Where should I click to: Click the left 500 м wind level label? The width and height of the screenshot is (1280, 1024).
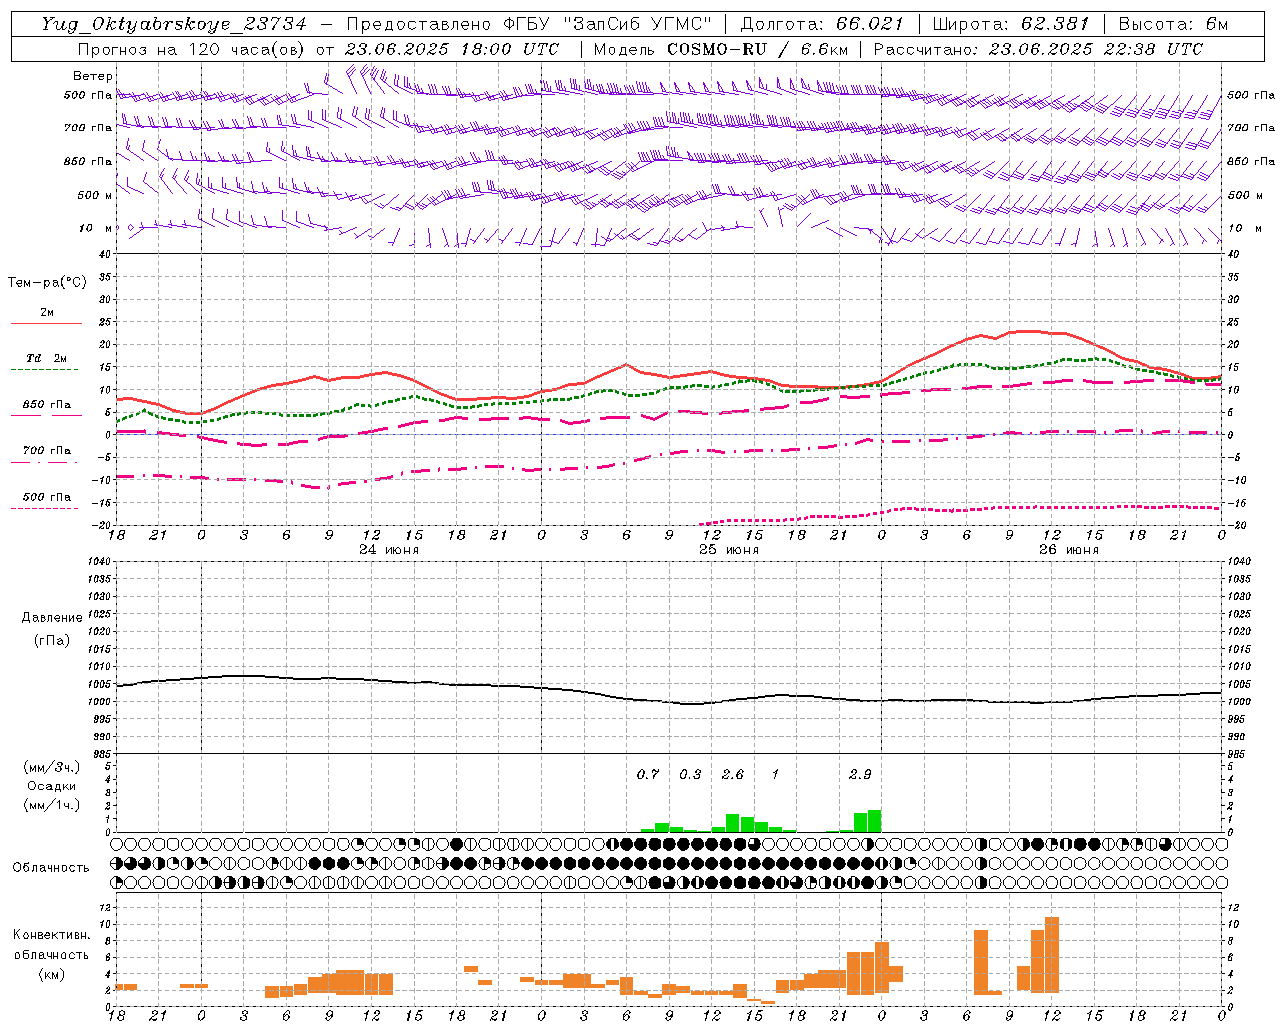(95, 195)
